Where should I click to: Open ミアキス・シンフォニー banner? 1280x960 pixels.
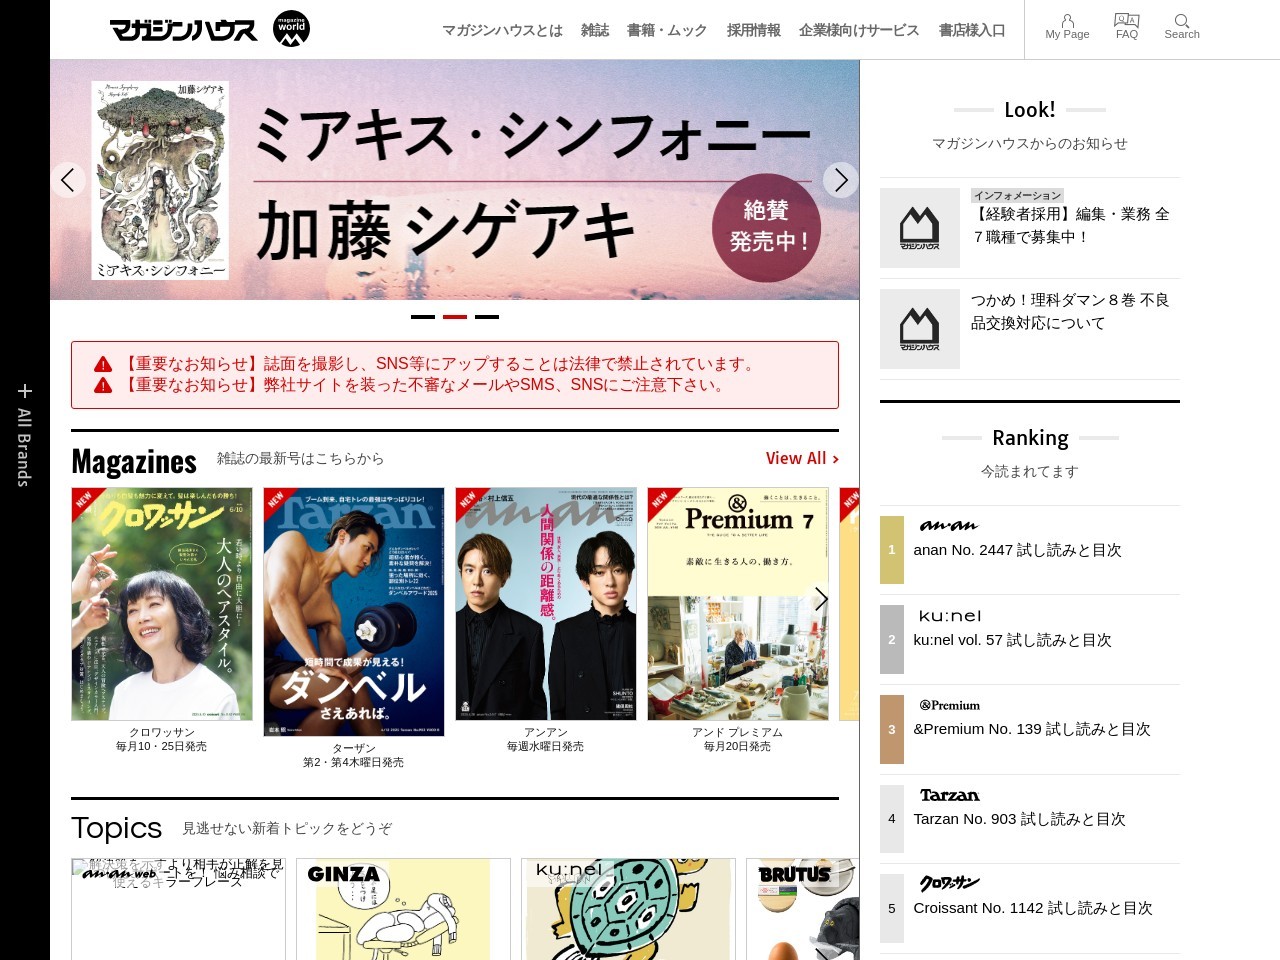point(455,180)
